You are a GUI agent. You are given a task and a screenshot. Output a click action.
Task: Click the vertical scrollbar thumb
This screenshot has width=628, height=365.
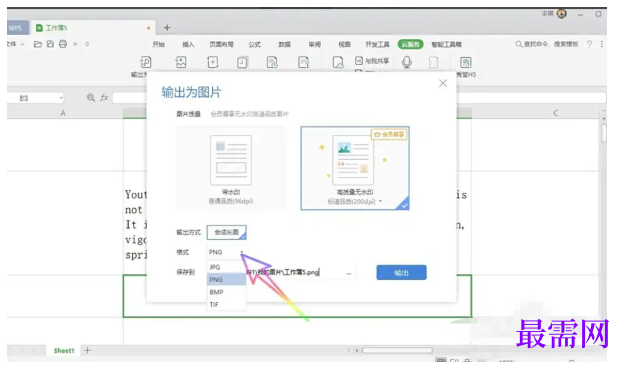click(x=603, y=133)
